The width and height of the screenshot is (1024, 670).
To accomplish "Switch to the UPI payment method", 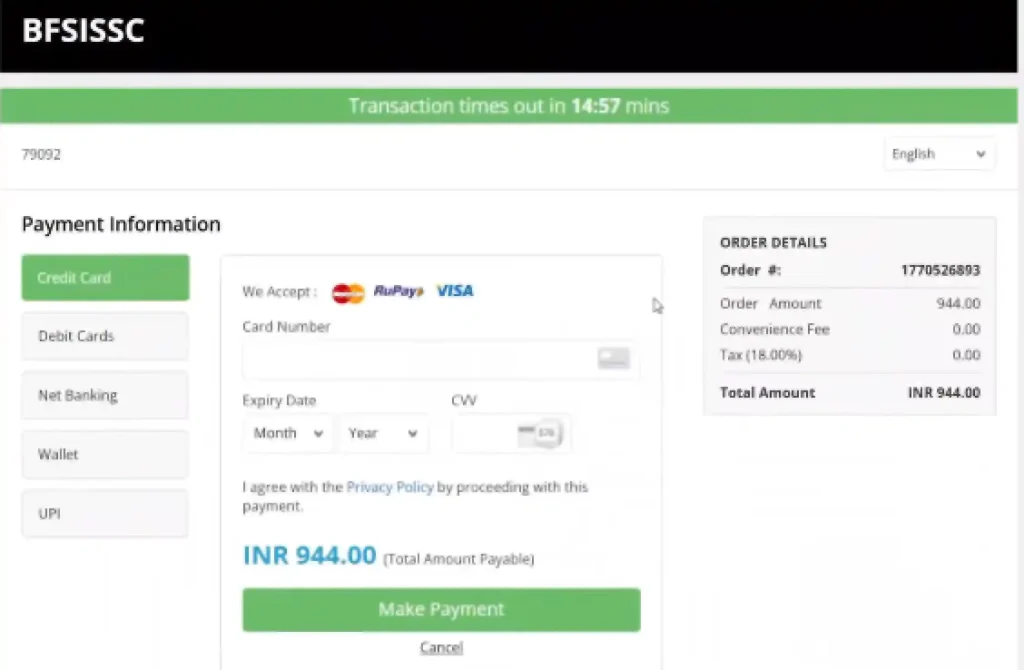I will coord(104,513).
